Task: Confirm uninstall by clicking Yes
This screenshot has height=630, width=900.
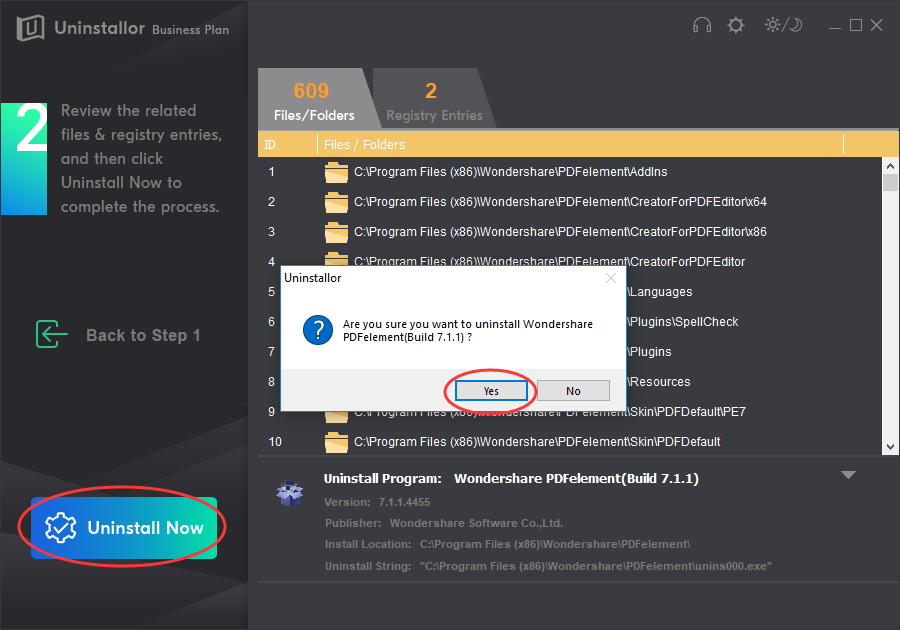Action: [x=491, y=391]
